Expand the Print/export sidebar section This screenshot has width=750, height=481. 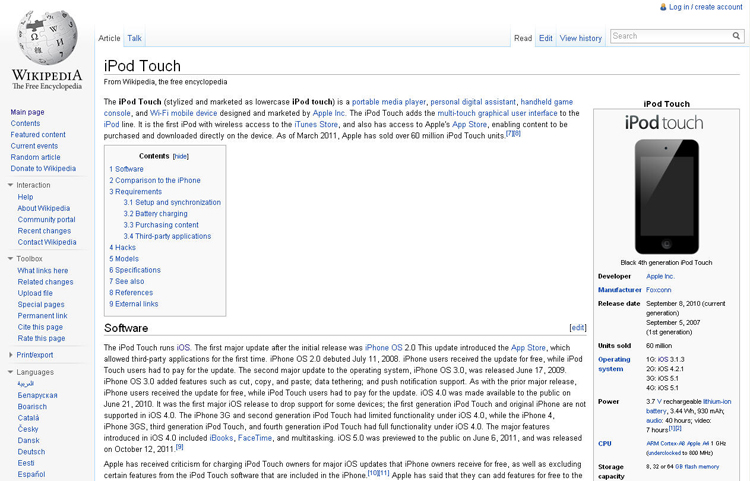(10, 355)
